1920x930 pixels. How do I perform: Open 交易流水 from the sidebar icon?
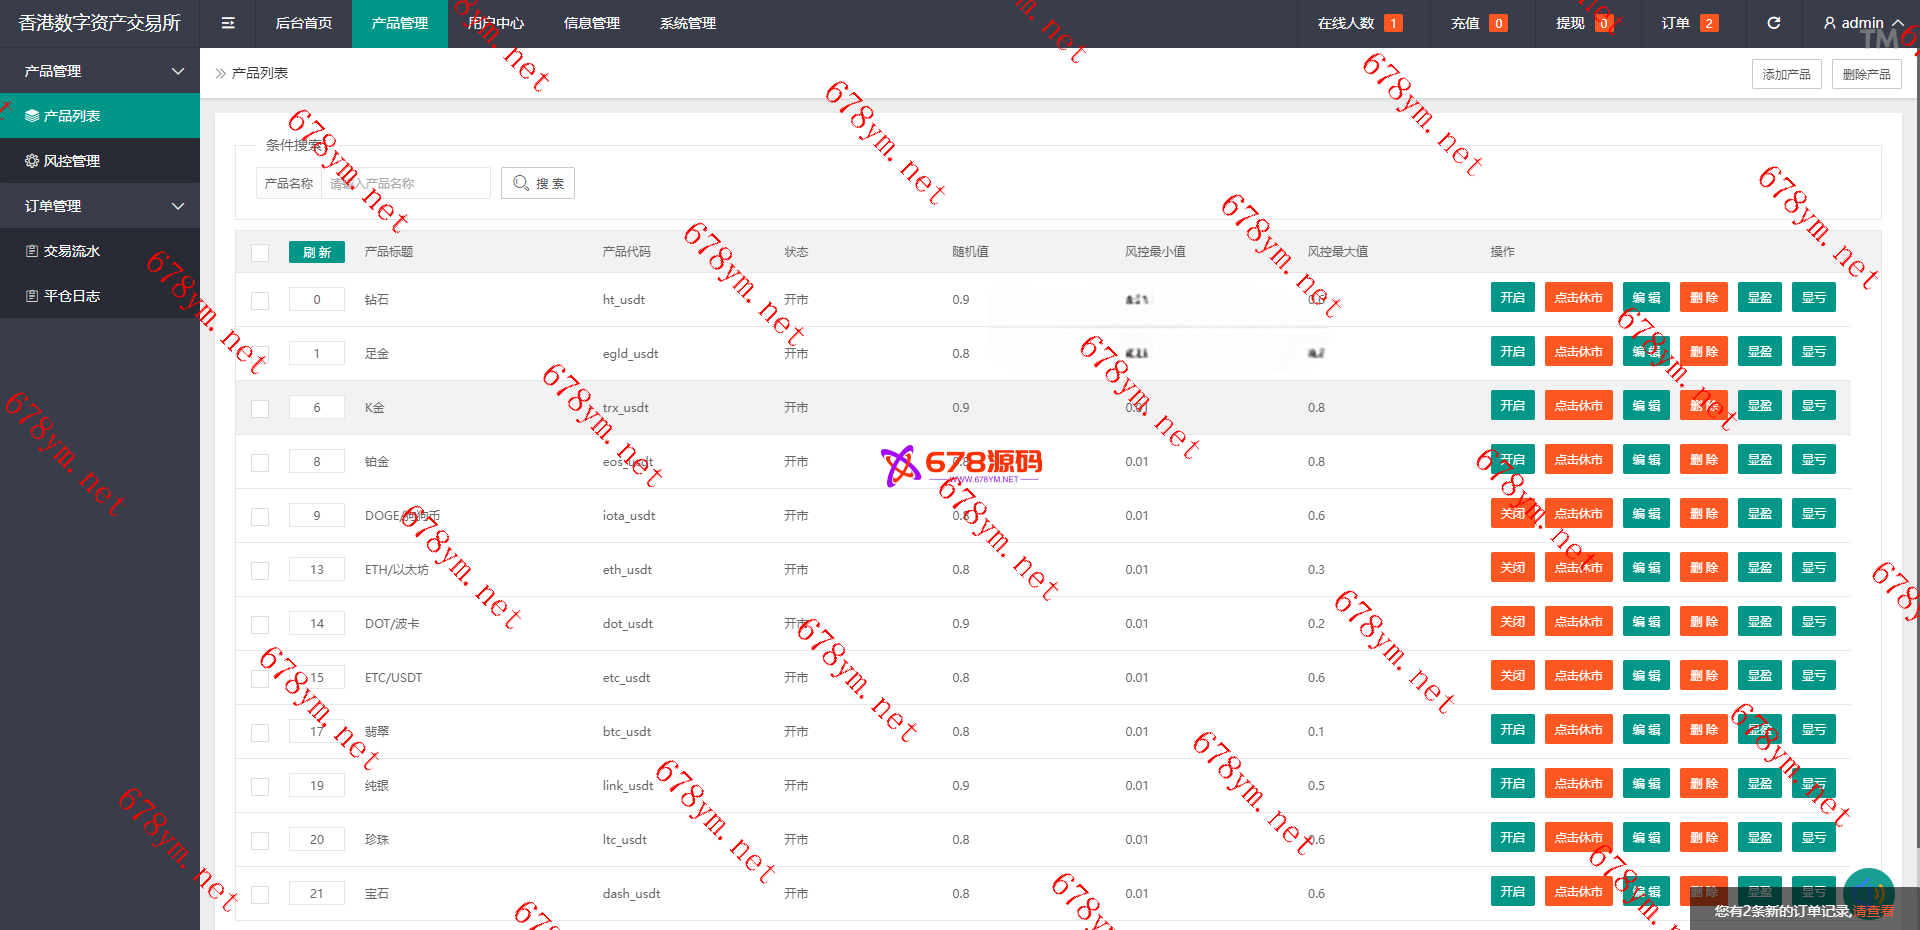click(32, 251)
